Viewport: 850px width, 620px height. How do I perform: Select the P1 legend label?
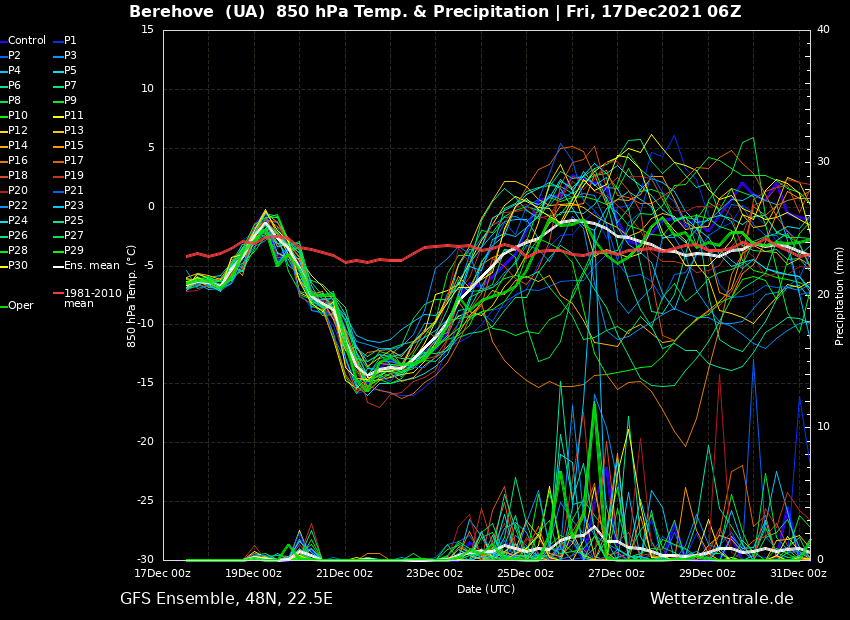(70, 41)
